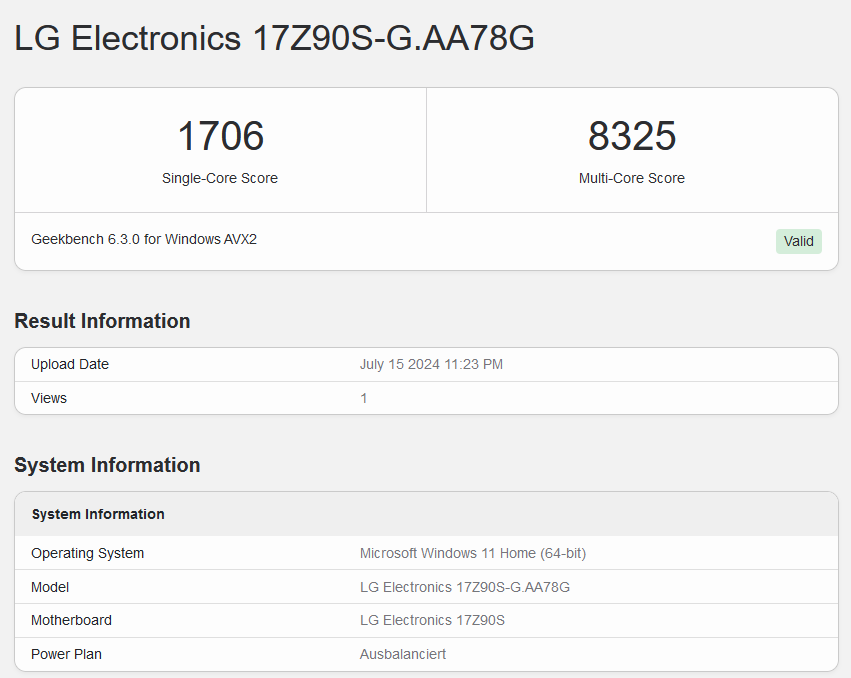Select the Upload Date row label
851x678 pixels.
[70, 364]
